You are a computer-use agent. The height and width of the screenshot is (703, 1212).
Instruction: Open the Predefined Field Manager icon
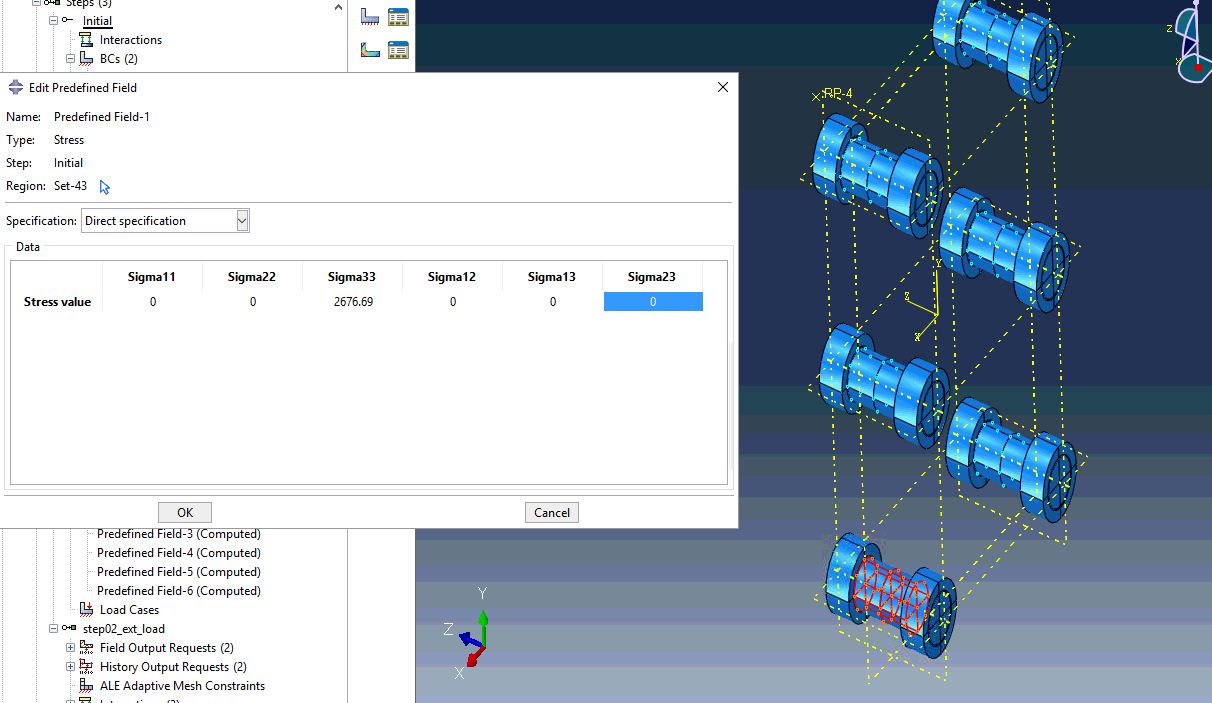[398, 49]
